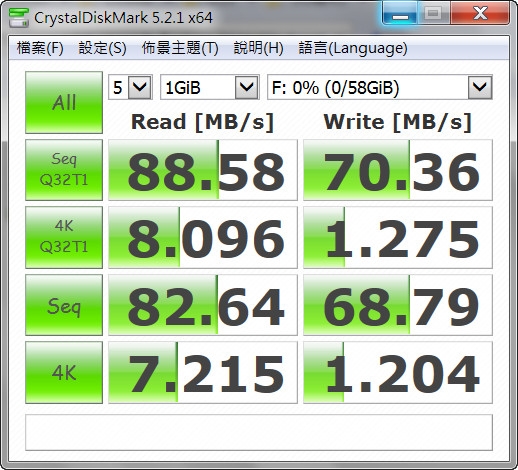The height and width of the screenshot is (470, 518).
Task: Start the 4K Q32T1 test
Action: coord(64,237)
